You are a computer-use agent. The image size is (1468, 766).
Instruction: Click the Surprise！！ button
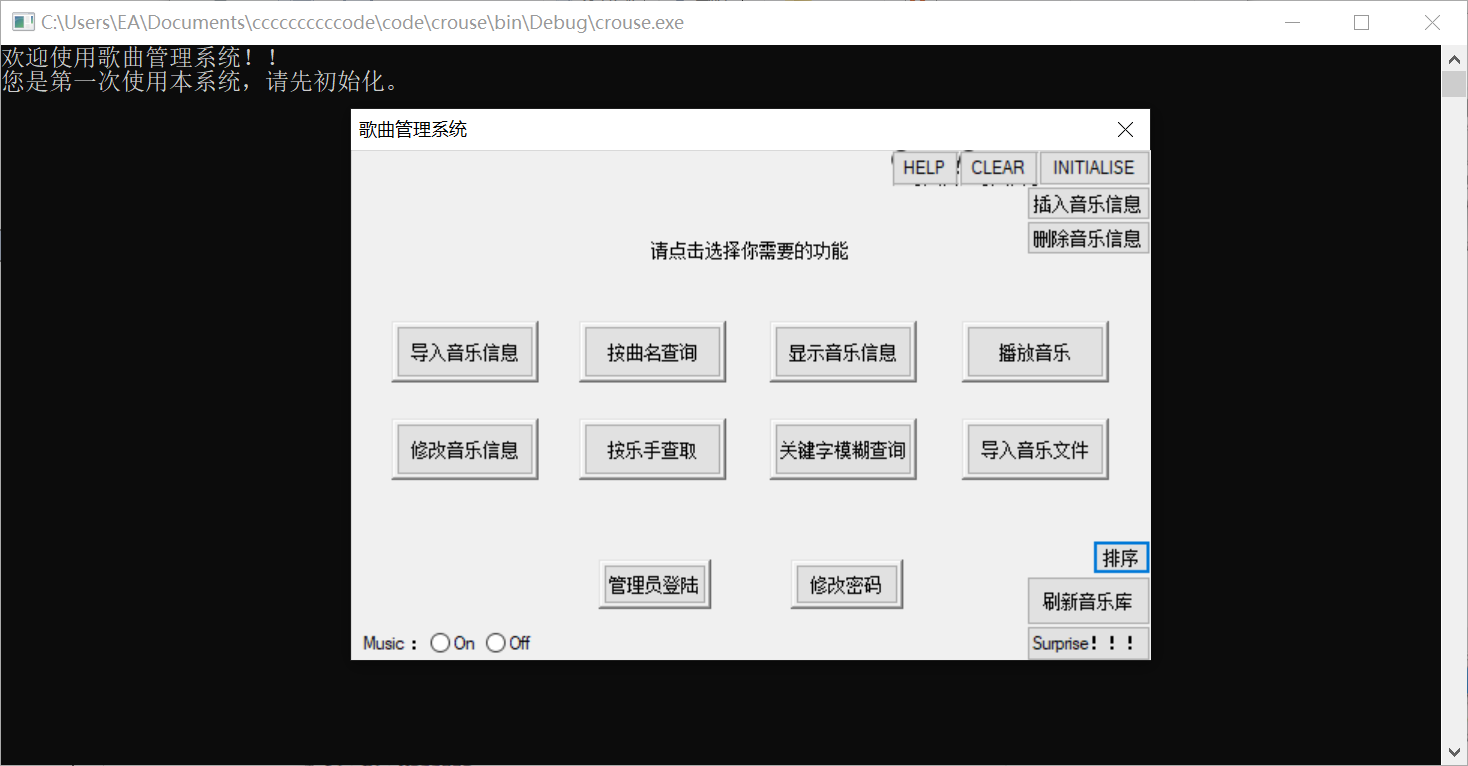(1087, 643)
